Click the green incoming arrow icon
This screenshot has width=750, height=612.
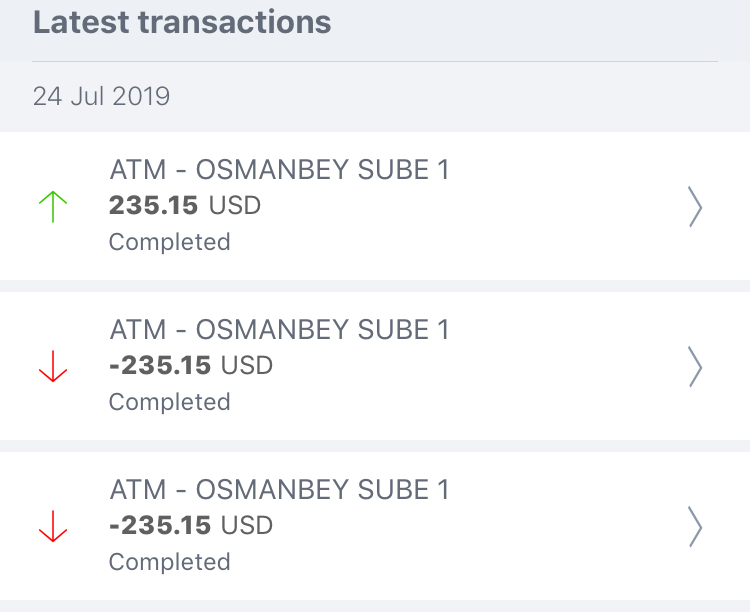(52, 207)
